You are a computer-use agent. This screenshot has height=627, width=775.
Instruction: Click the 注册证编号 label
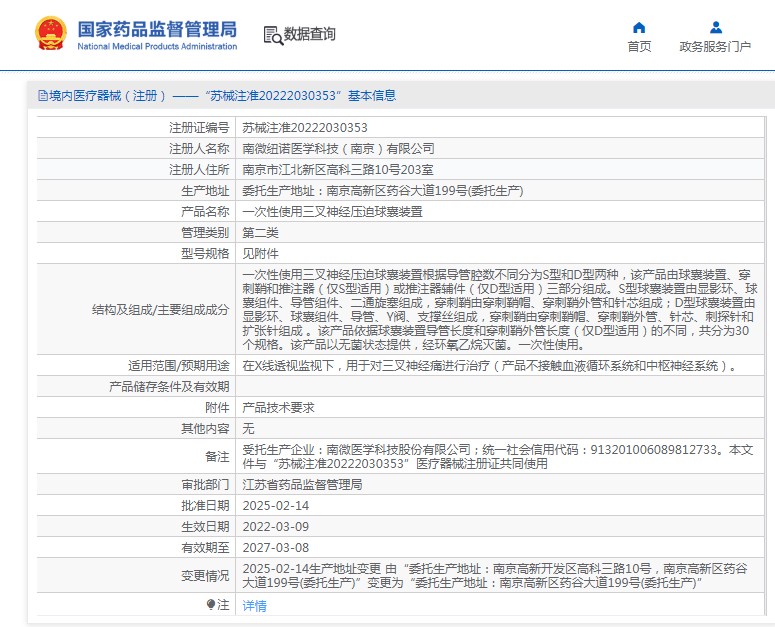199,128
